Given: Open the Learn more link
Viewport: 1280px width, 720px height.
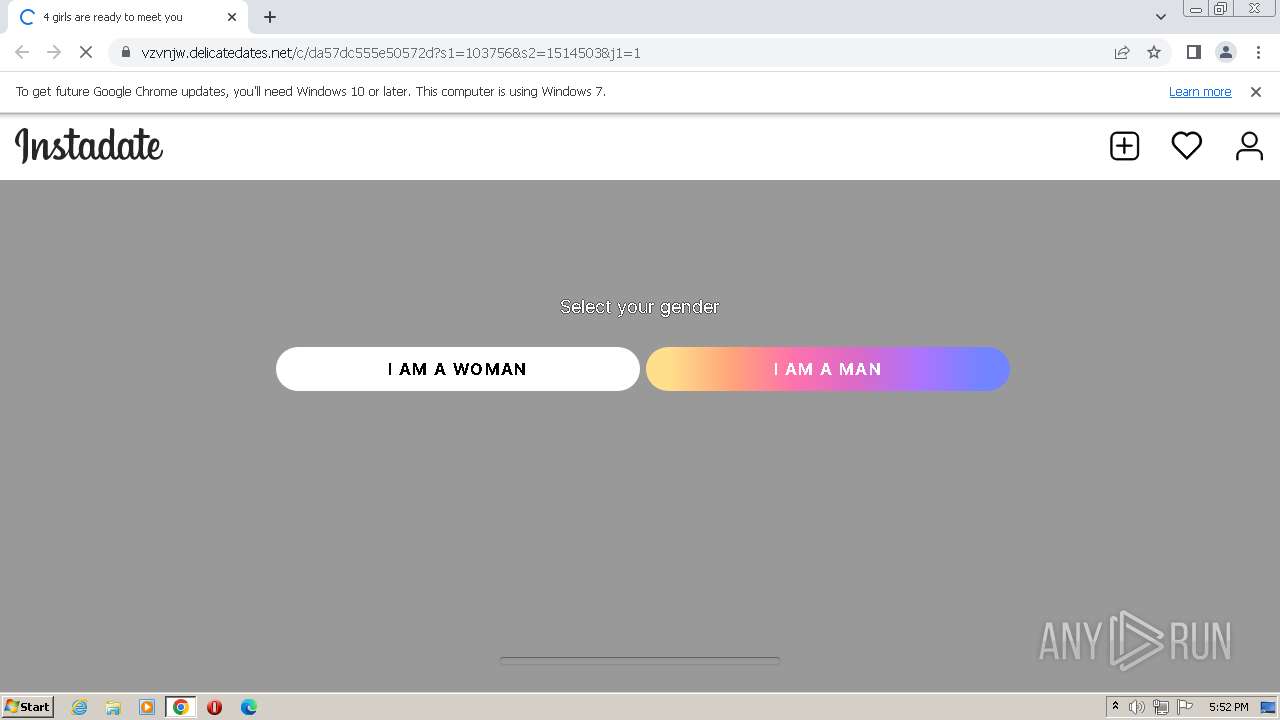Looking at the screenshot, I should coord(1200,91).
